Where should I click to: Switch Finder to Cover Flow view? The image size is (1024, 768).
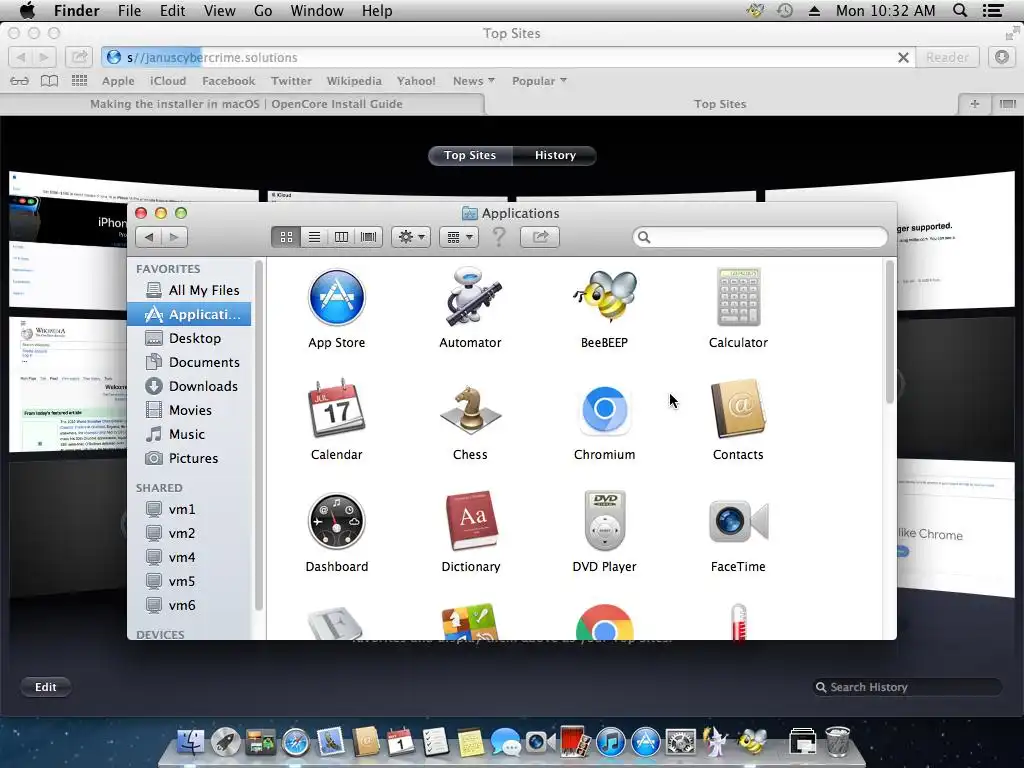coord(369,237)
